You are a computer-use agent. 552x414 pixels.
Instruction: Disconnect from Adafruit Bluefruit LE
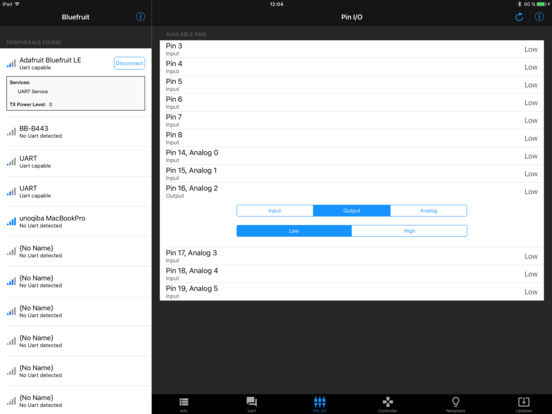[129, 63]
